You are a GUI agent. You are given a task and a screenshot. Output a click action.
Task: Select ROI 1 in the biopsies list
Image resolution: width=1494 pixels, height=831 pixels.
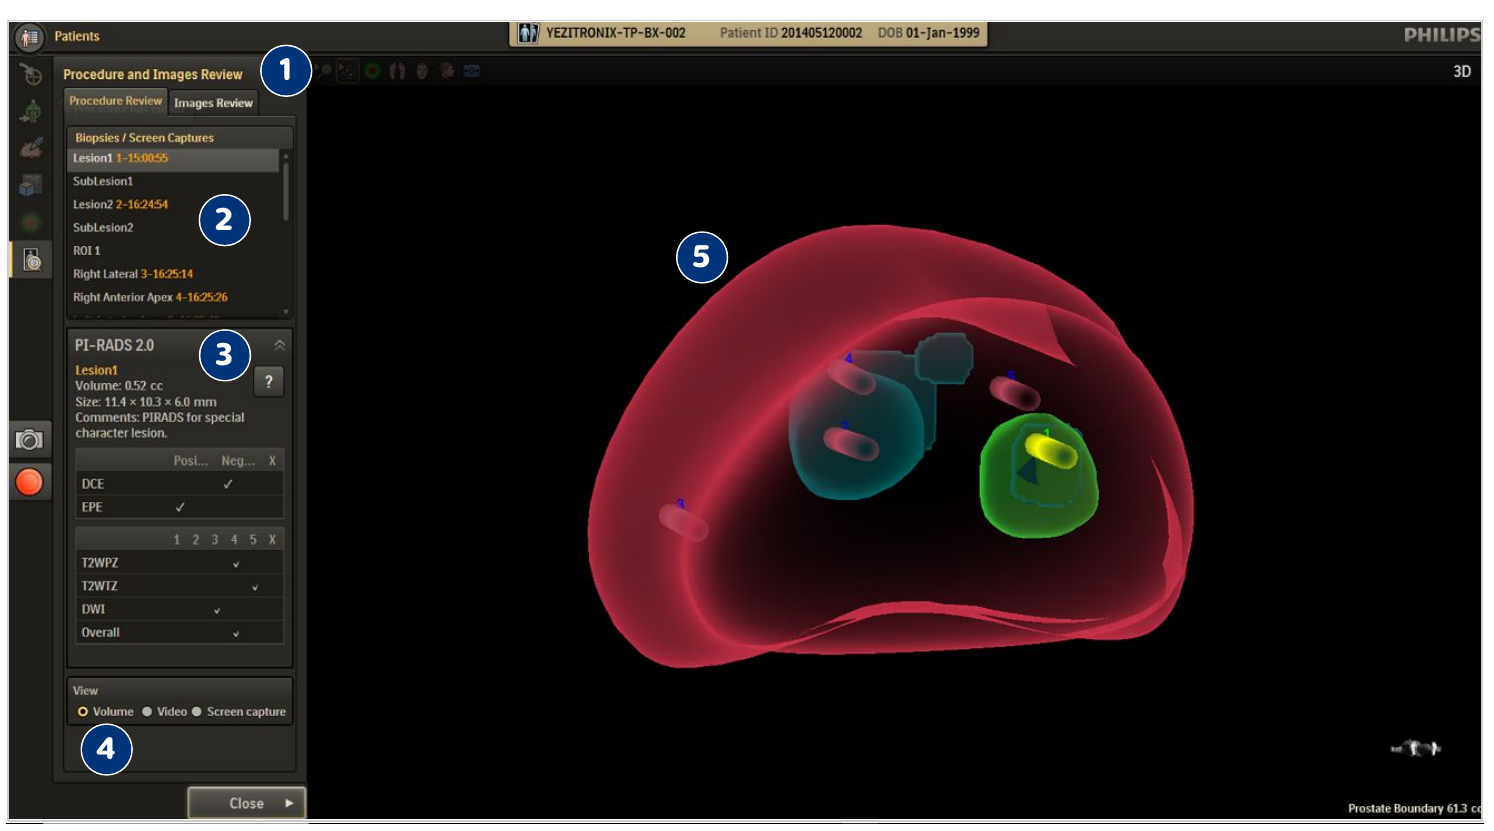[173, 251]
